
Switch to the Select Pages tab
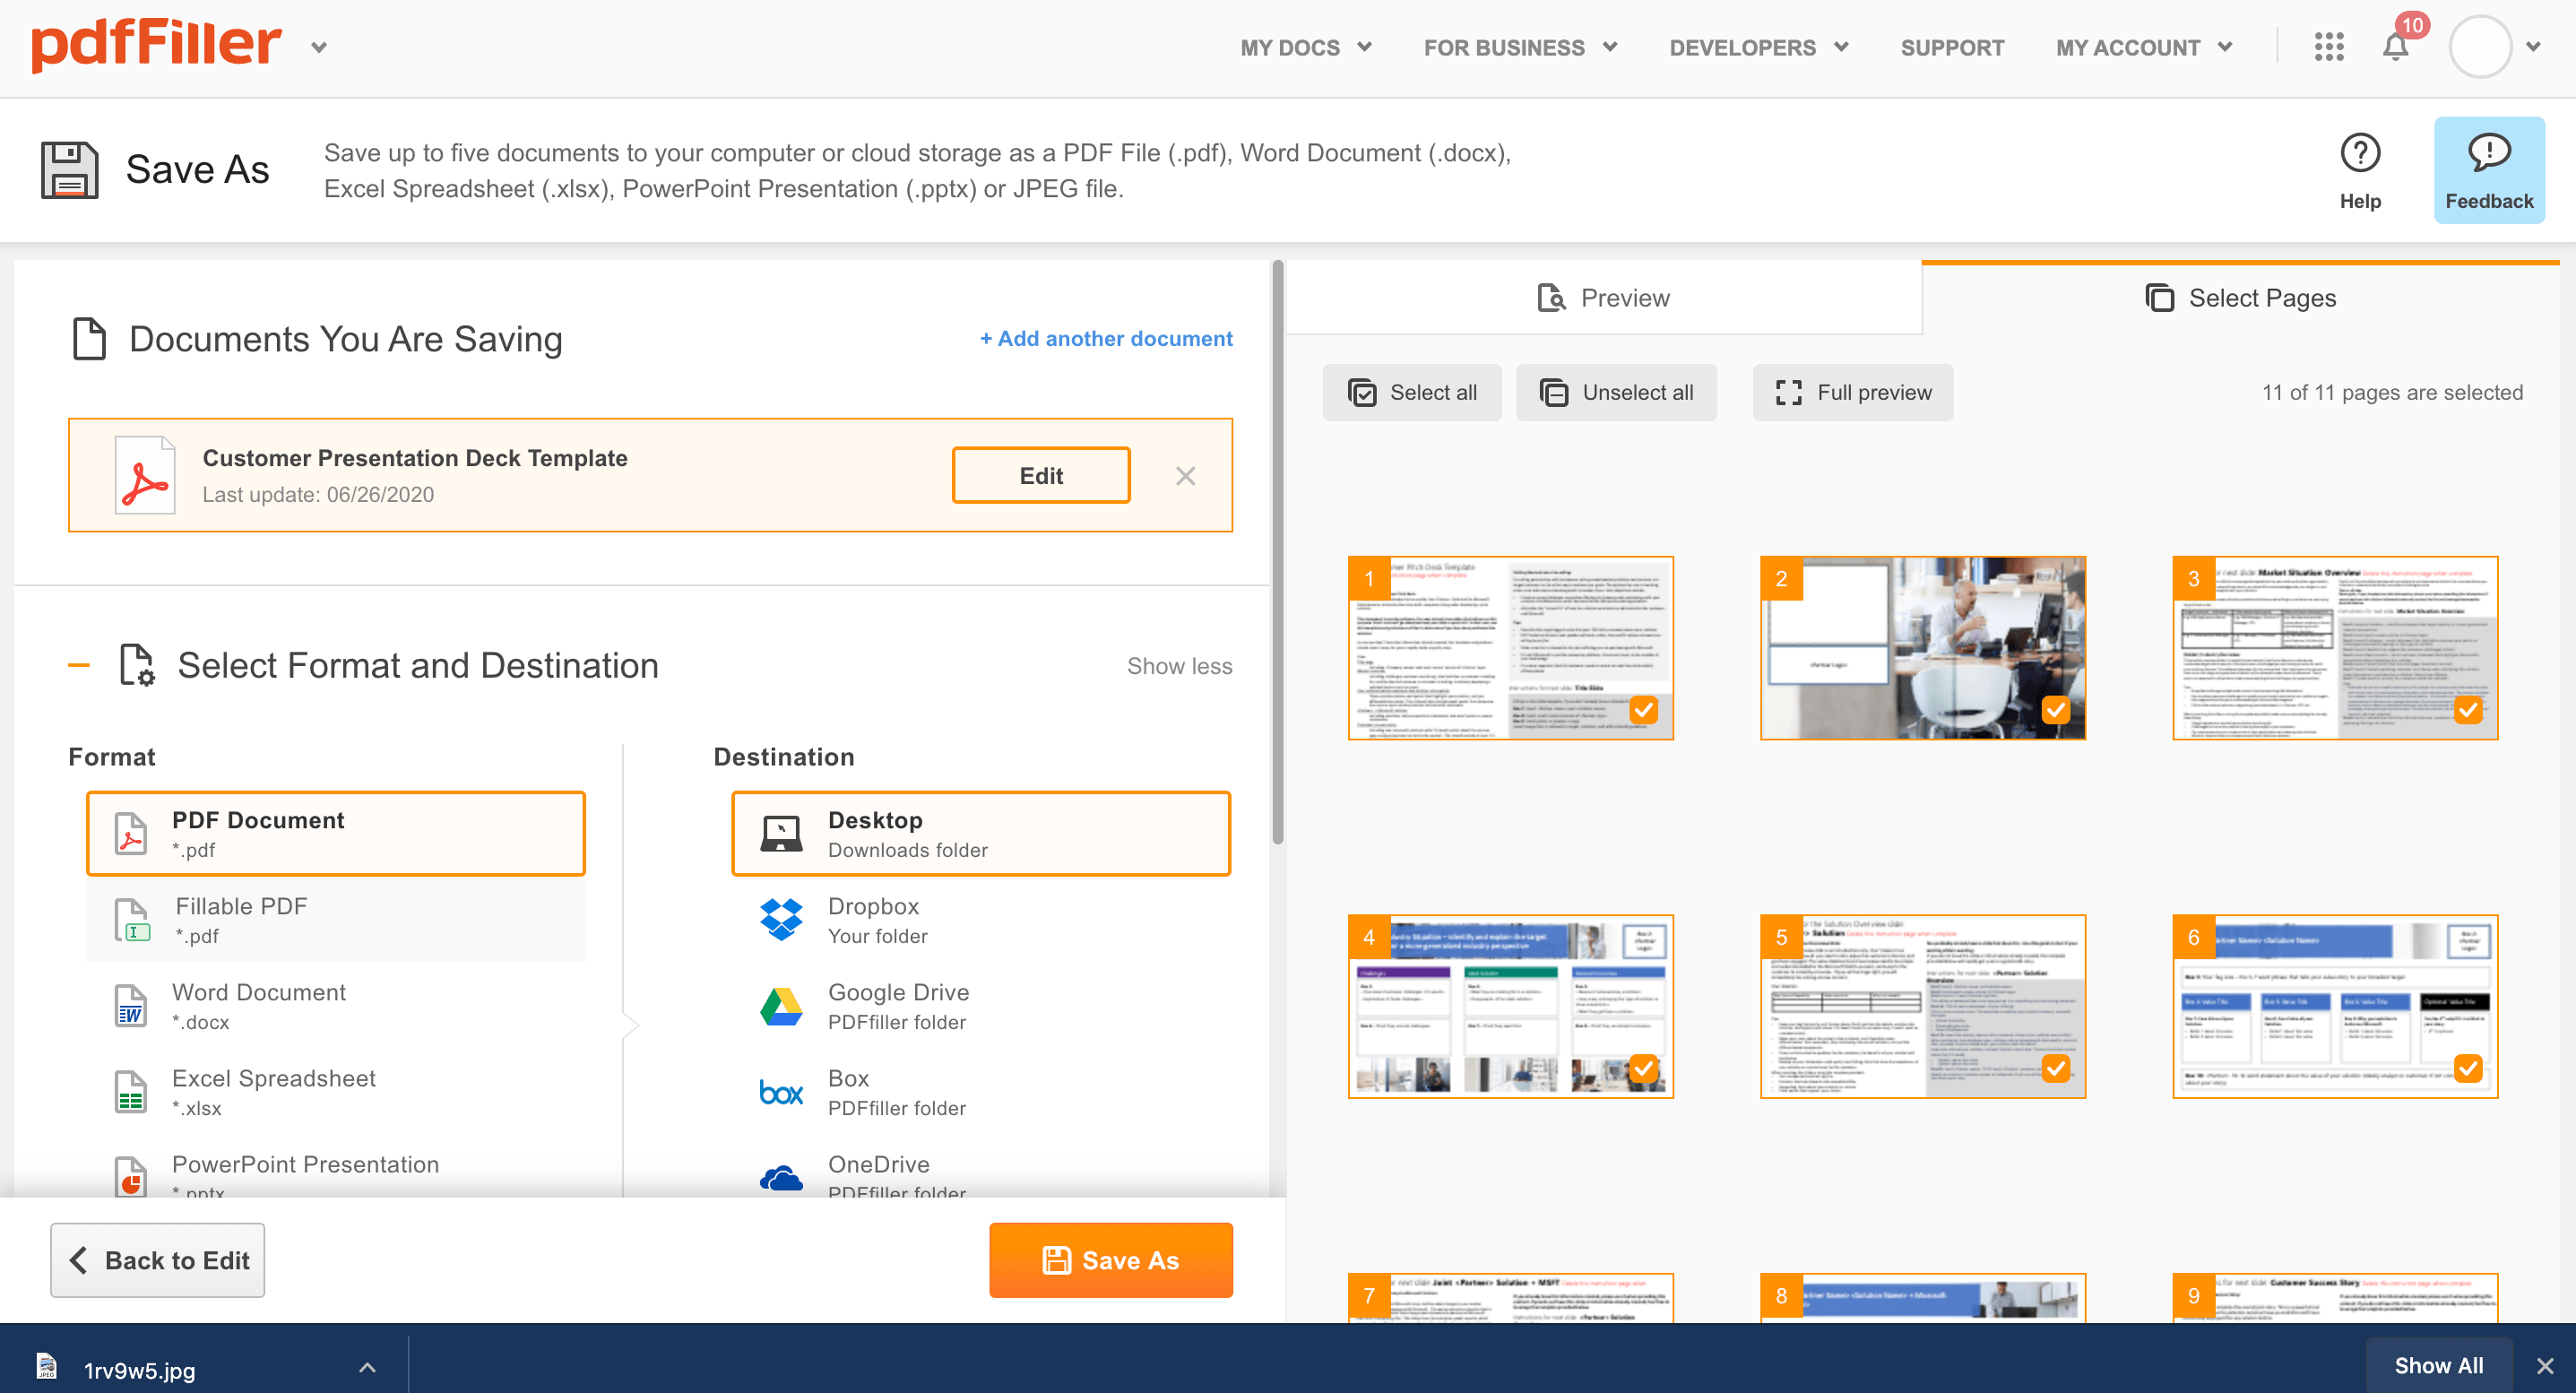coord(2240,298)
